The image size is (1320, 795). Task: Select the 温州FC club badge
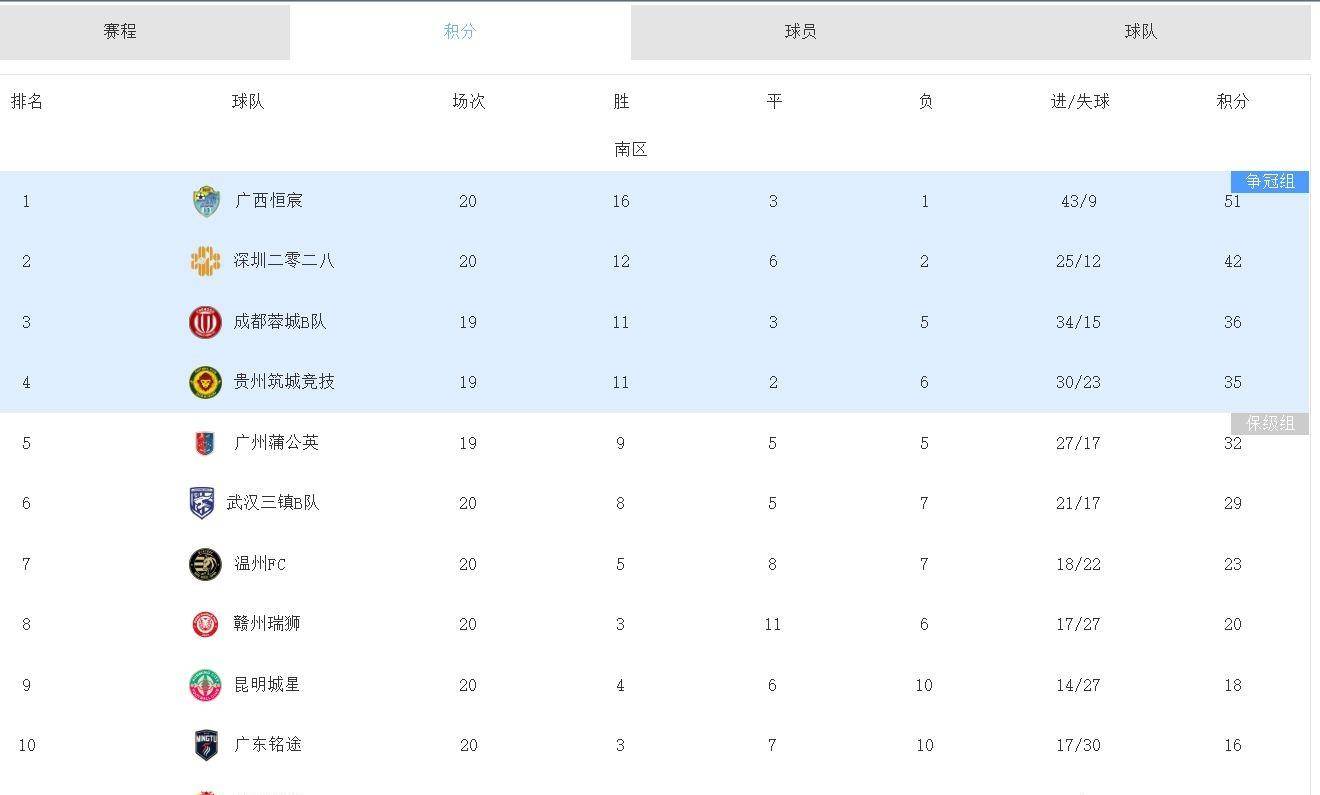click(x=204, y=564)
